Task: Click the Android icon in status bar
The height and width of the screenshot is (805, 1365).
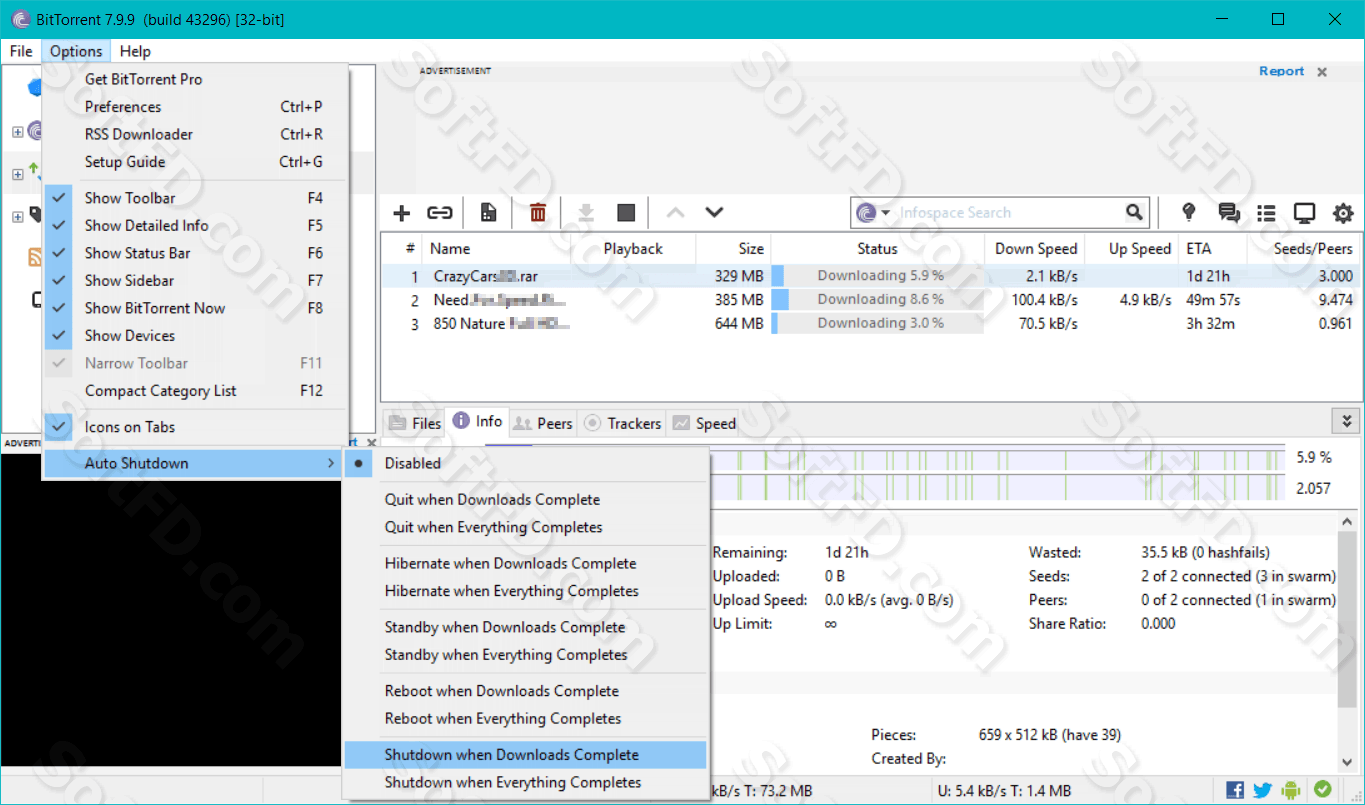Action: [x=1292, y=790]
